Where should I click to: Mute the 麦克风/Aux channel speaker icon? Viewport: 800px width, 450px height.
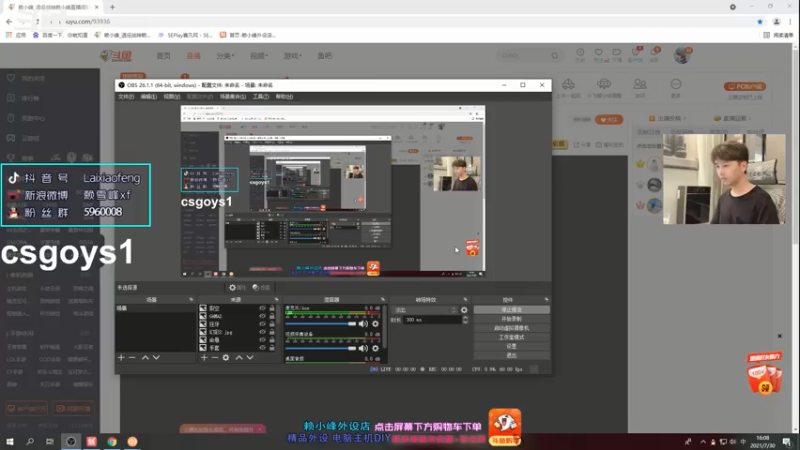363,324
